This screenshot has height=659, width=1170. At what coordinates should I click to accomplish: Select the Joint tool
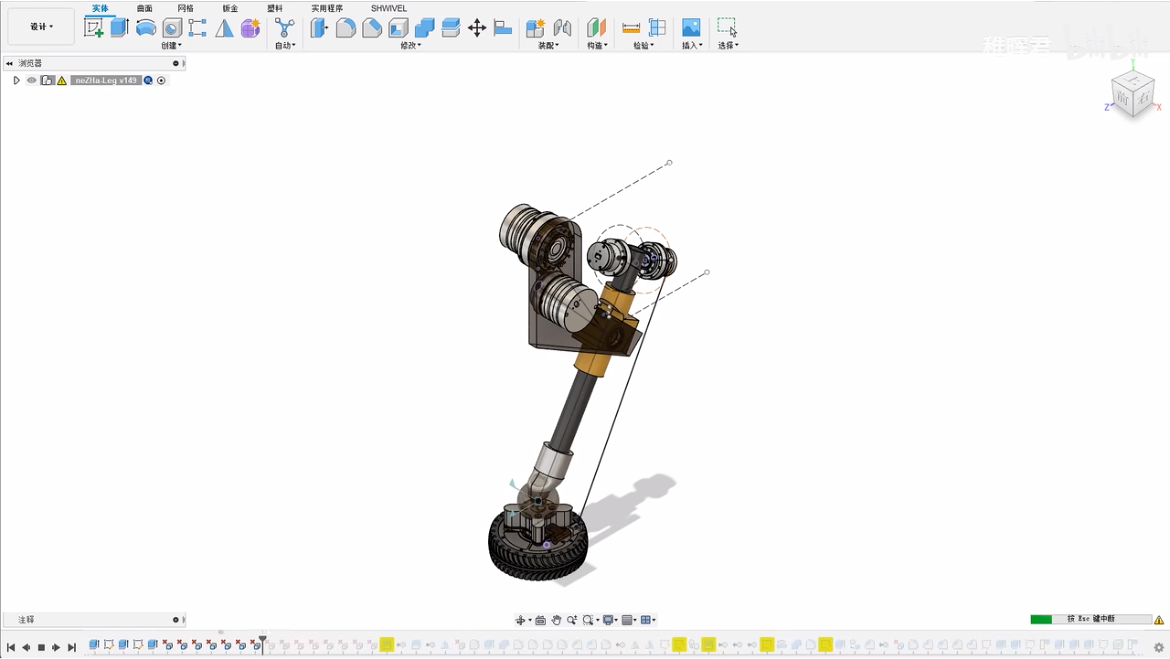(x=562, y=28)
